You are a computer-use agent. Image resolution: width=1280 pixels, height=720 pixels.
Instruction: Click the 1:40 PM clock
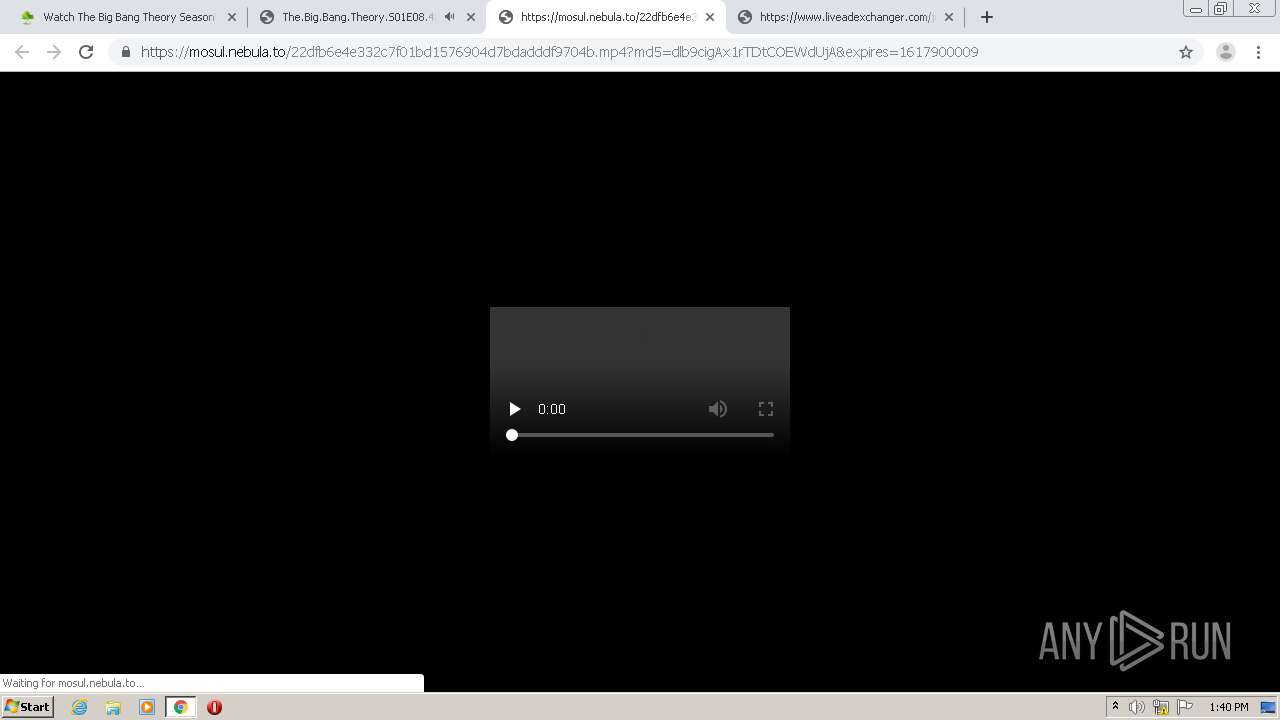1228,707
